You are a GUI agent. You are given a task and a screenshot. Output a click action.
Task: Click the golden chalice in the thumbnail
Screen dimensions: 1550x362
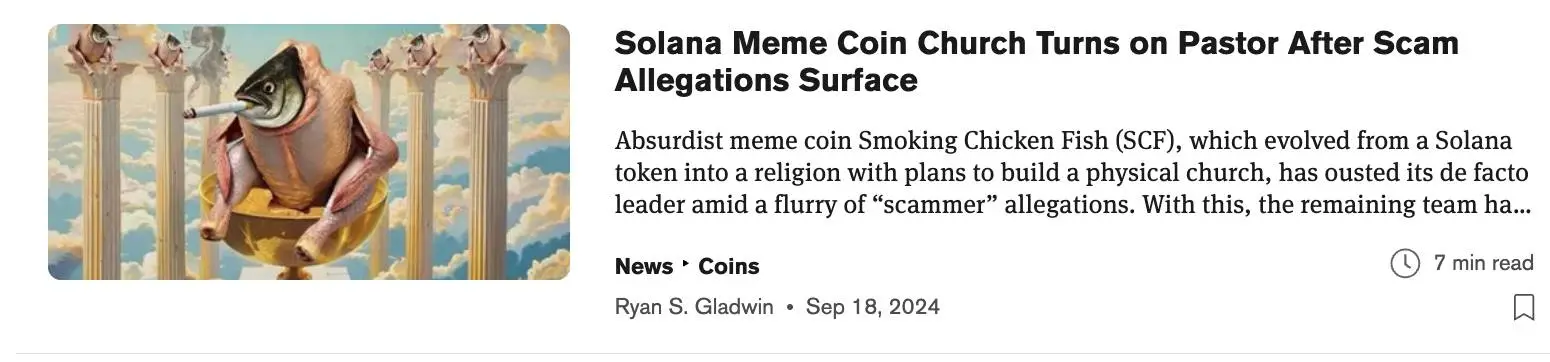(x=293, y=225)
